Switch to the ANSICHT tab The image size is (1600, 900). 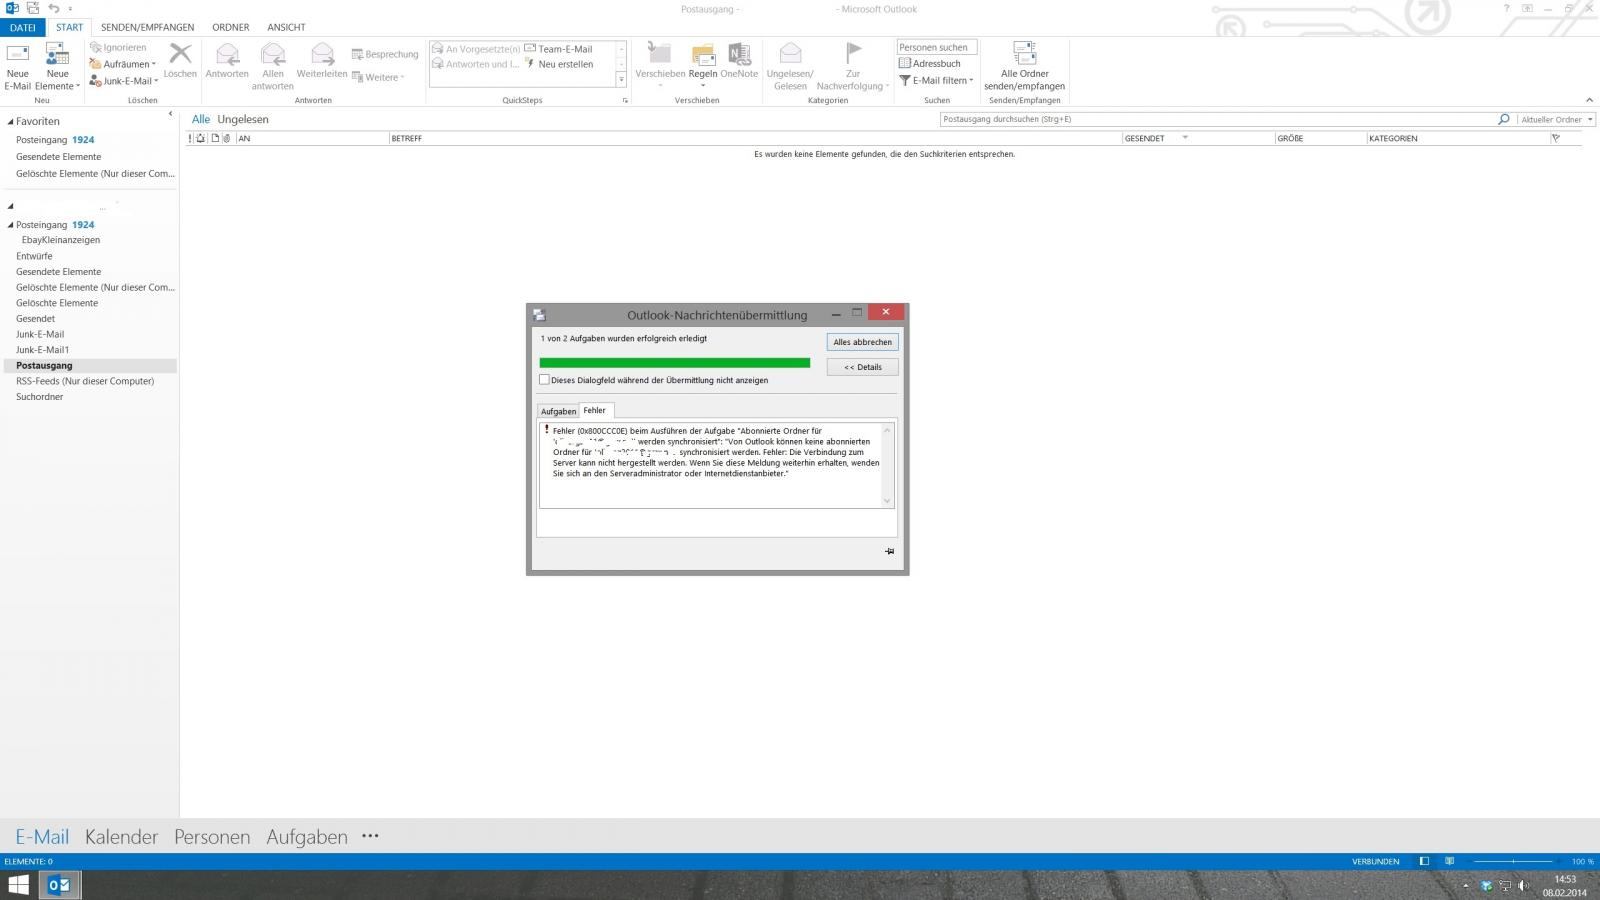286,27
